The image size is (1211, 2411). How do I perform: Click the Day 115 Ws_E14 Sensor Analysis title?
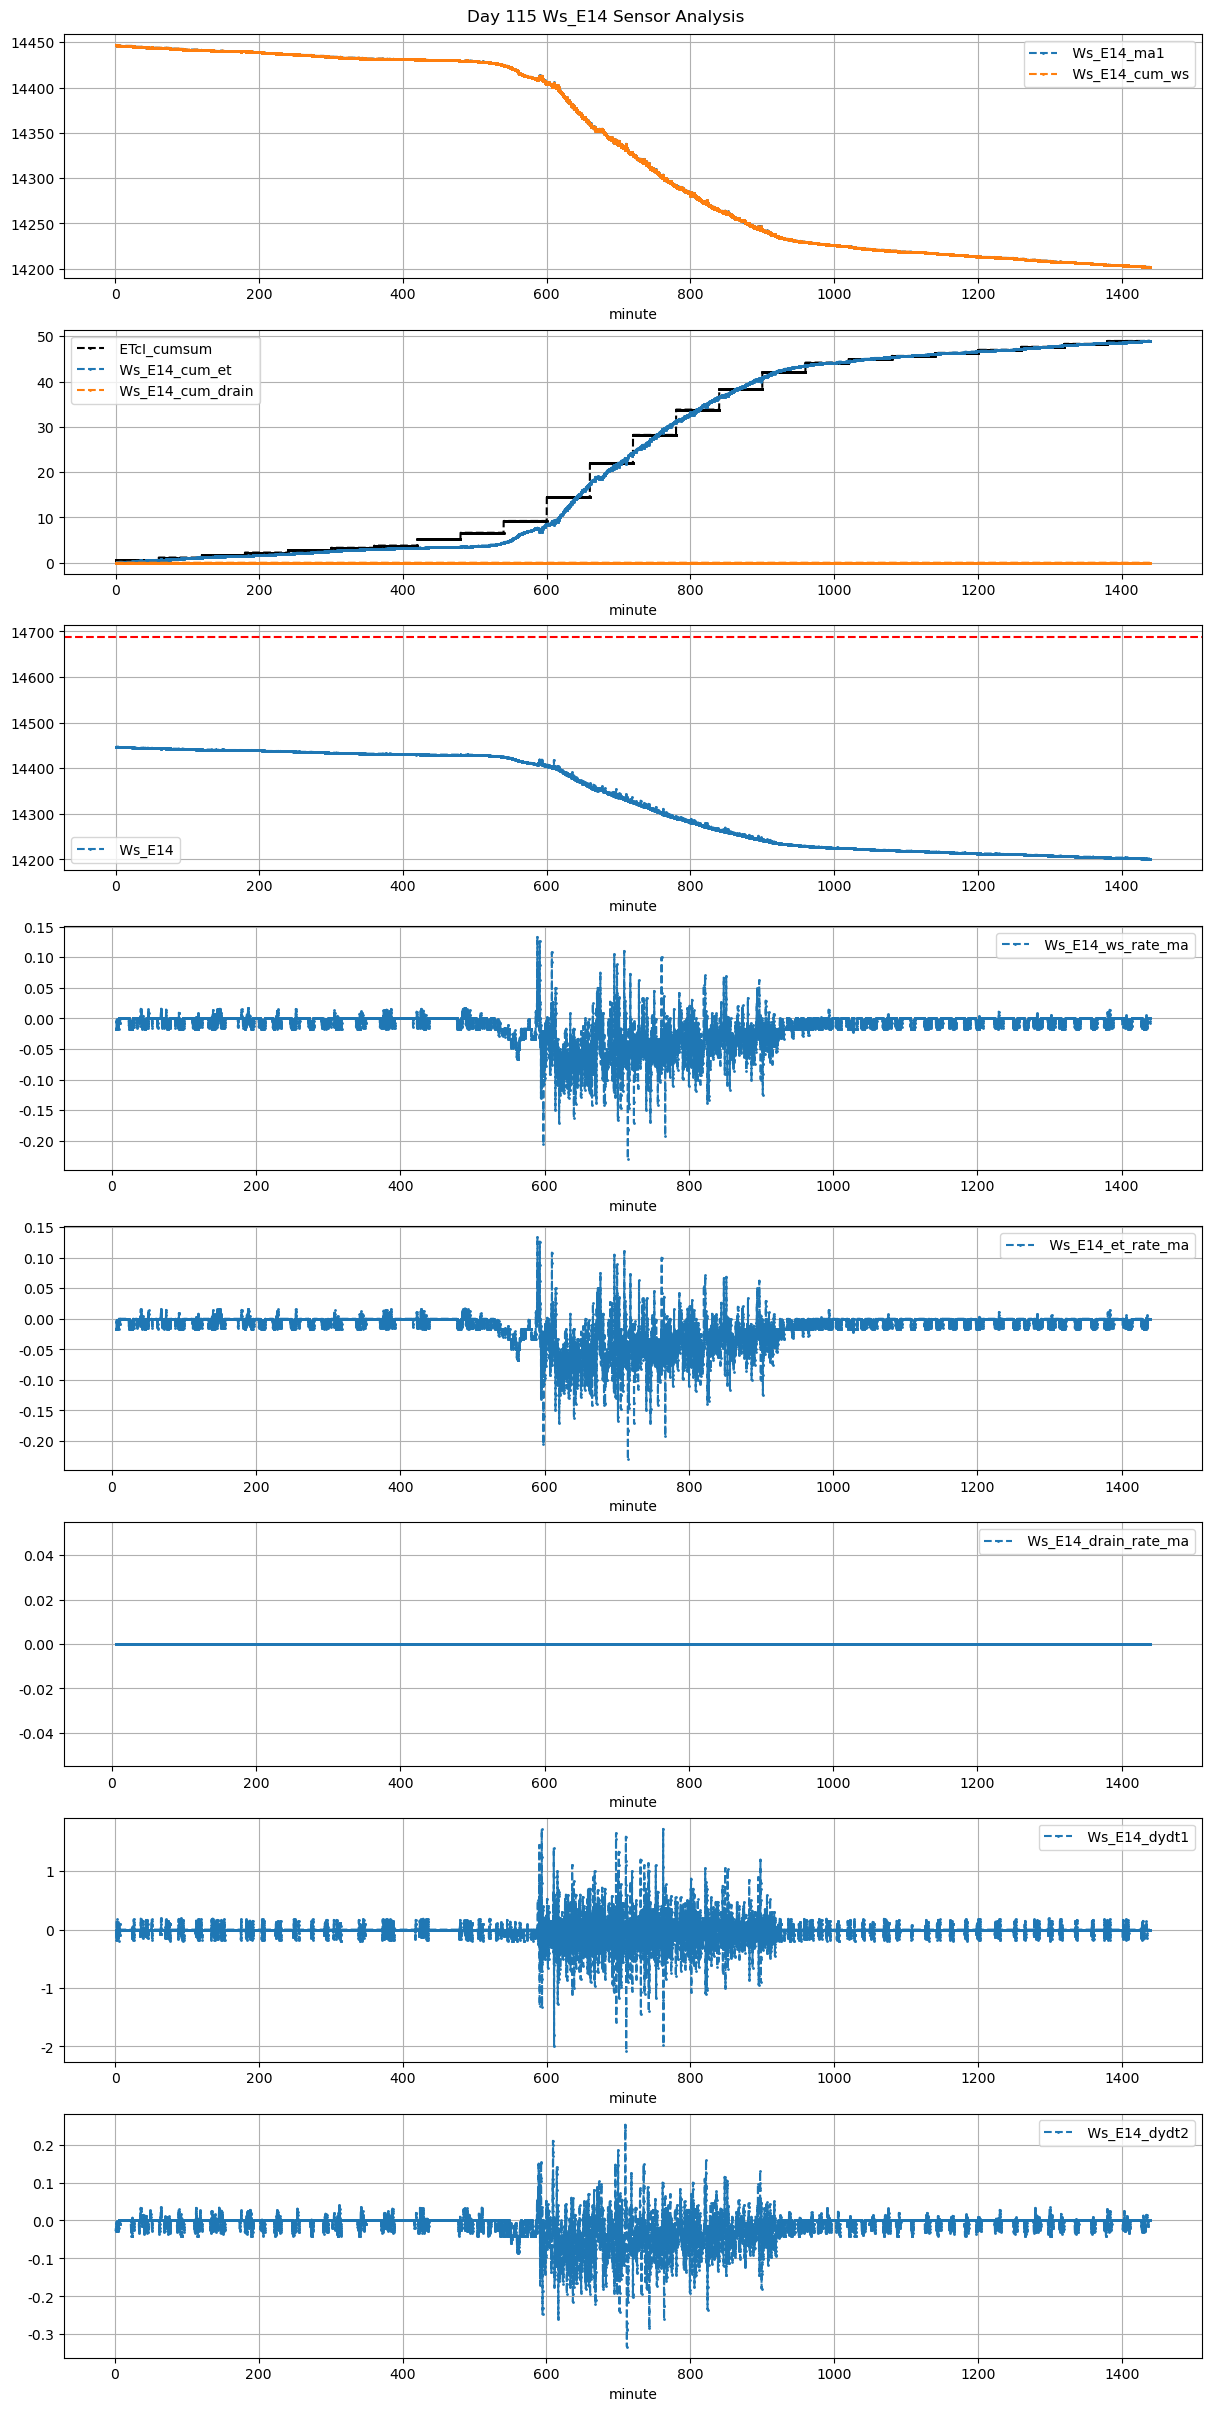point(605,16)
